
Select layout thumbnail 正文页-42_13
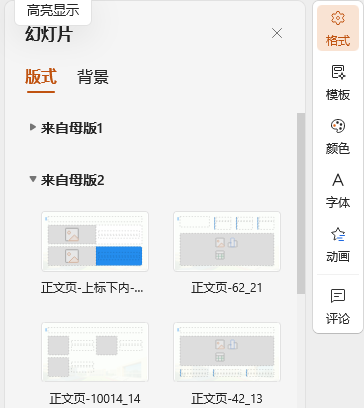[x=227, y=352]
